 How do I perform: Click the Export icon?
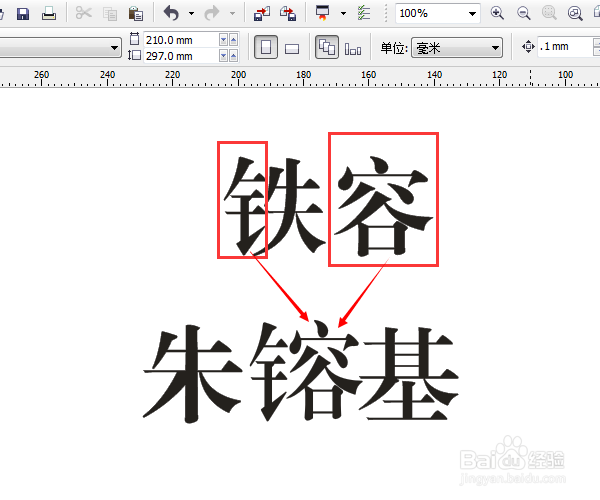tap(288, 14)
